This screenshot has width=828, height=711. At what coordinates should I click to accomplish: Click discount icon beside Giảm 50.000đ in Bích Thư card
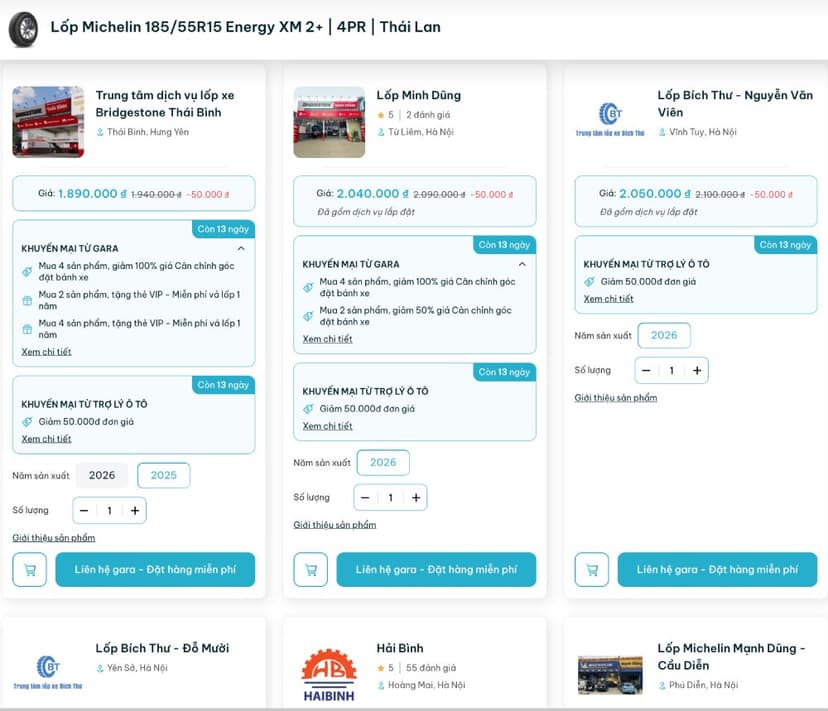pyautogui.click(x=589, y=282)
